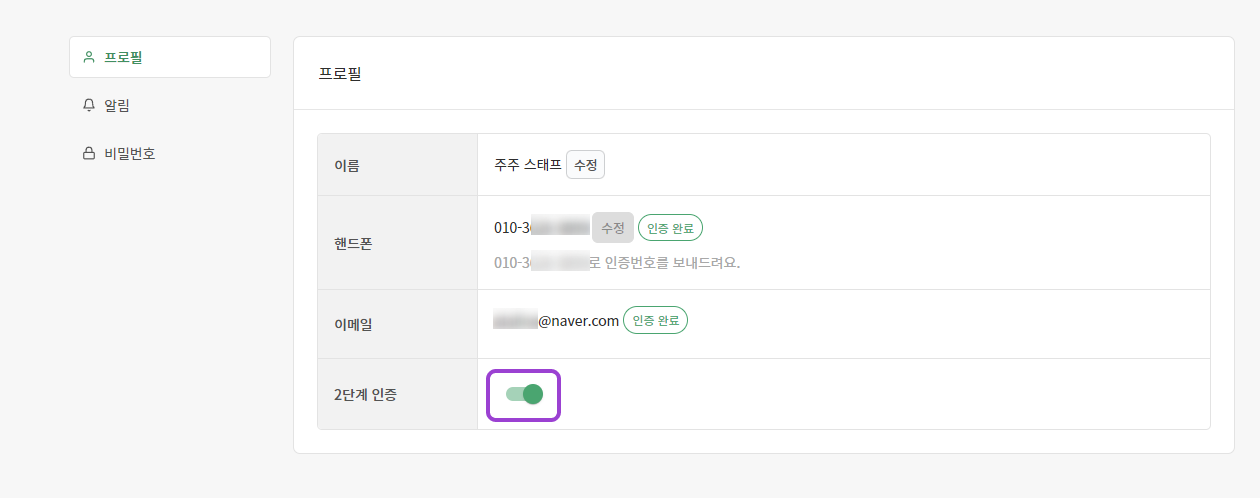Click the gray 수정 button beside phone number
Screen dimensions: 1260x498
(x=612, y=227)
